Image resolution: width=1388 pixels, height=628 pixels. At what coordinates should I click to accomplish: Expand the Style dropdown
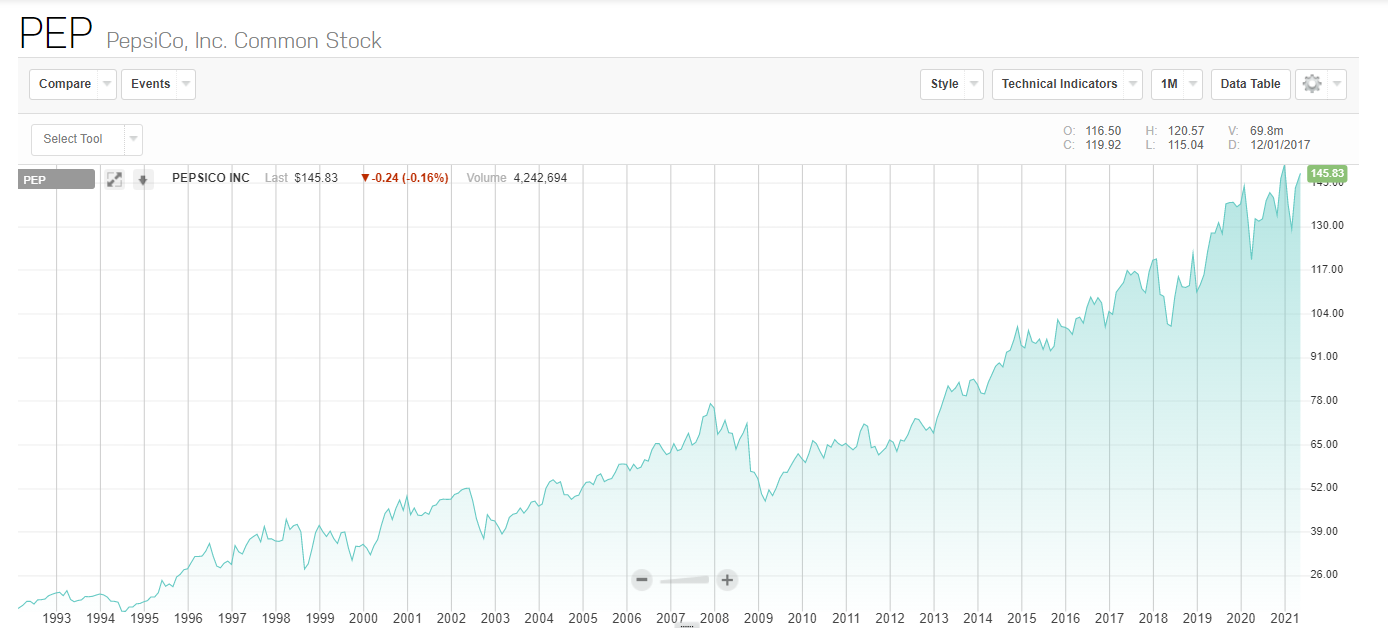click(x=951, y=84)
